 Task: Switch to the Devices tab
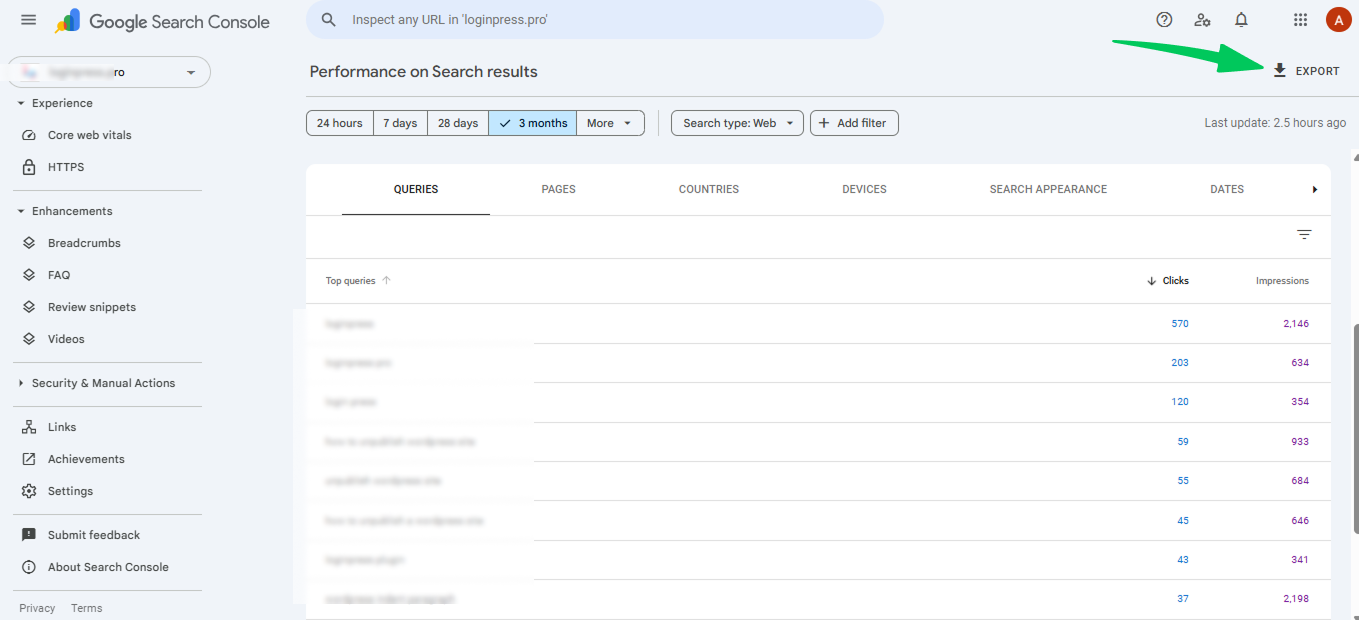coord(865,189)
